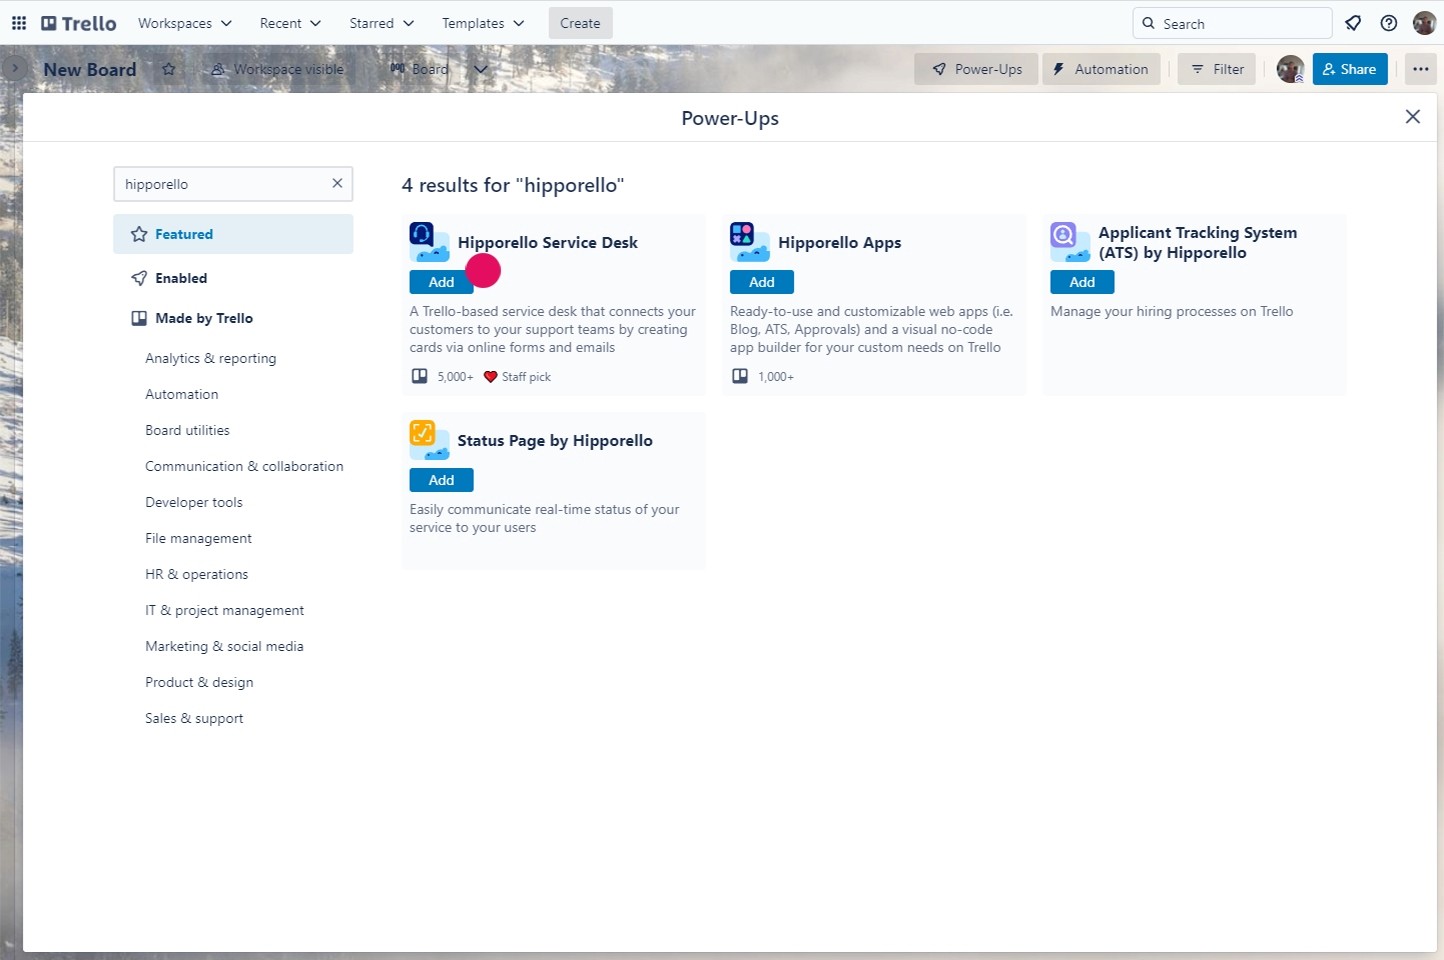The height and width of the screenshot is (960, 1444).
Task: Open IT & project management category
Action: (224, 610)
